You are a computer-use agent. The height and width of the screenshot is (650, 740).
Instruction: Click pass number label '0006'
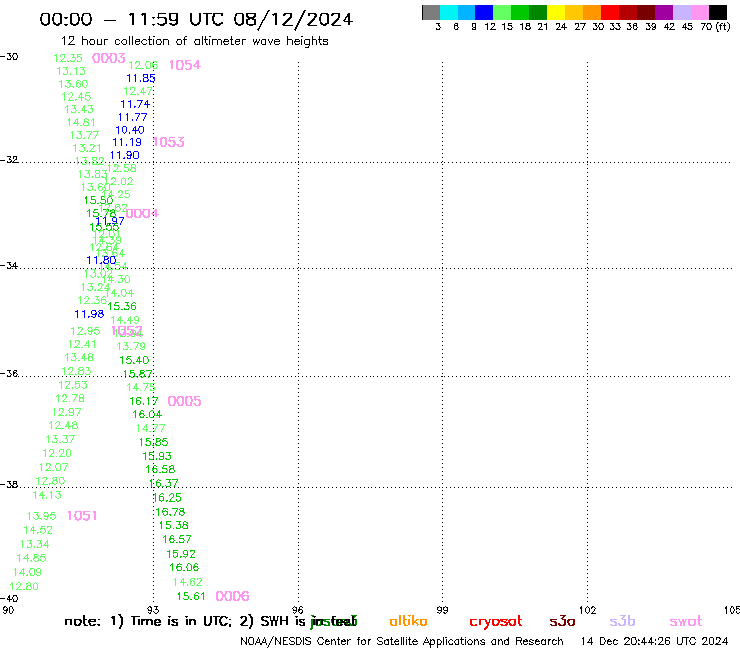pyautogui.click(x=232, y=596)
